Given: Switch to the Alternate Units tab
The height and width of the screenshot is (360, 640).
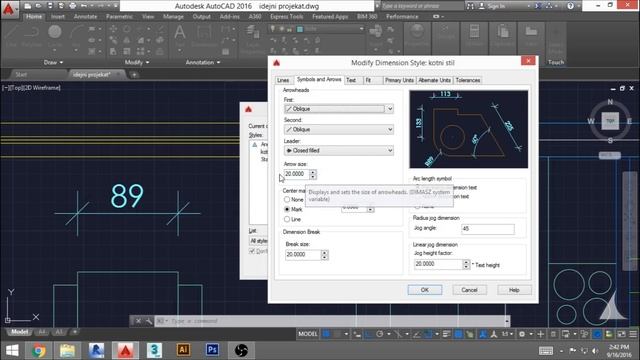Looking at the screenshot, I should click(x=434, y=80).
